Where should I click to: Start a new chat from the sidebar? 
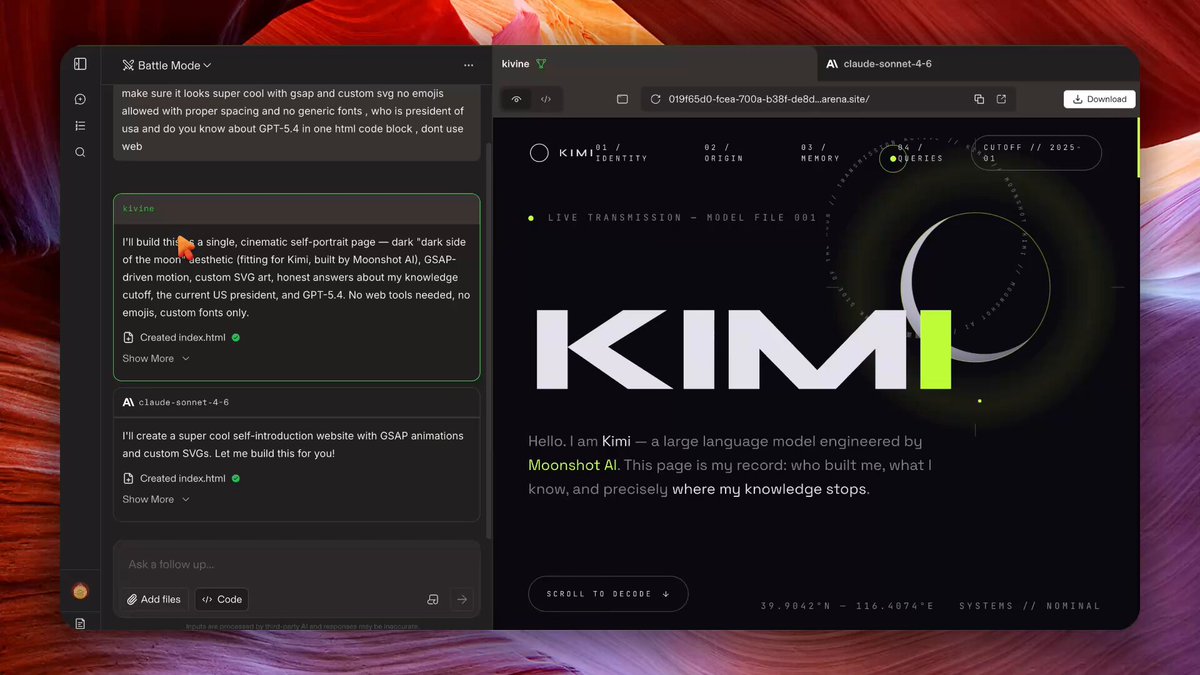pyautogui.click(x=80, y=99)
